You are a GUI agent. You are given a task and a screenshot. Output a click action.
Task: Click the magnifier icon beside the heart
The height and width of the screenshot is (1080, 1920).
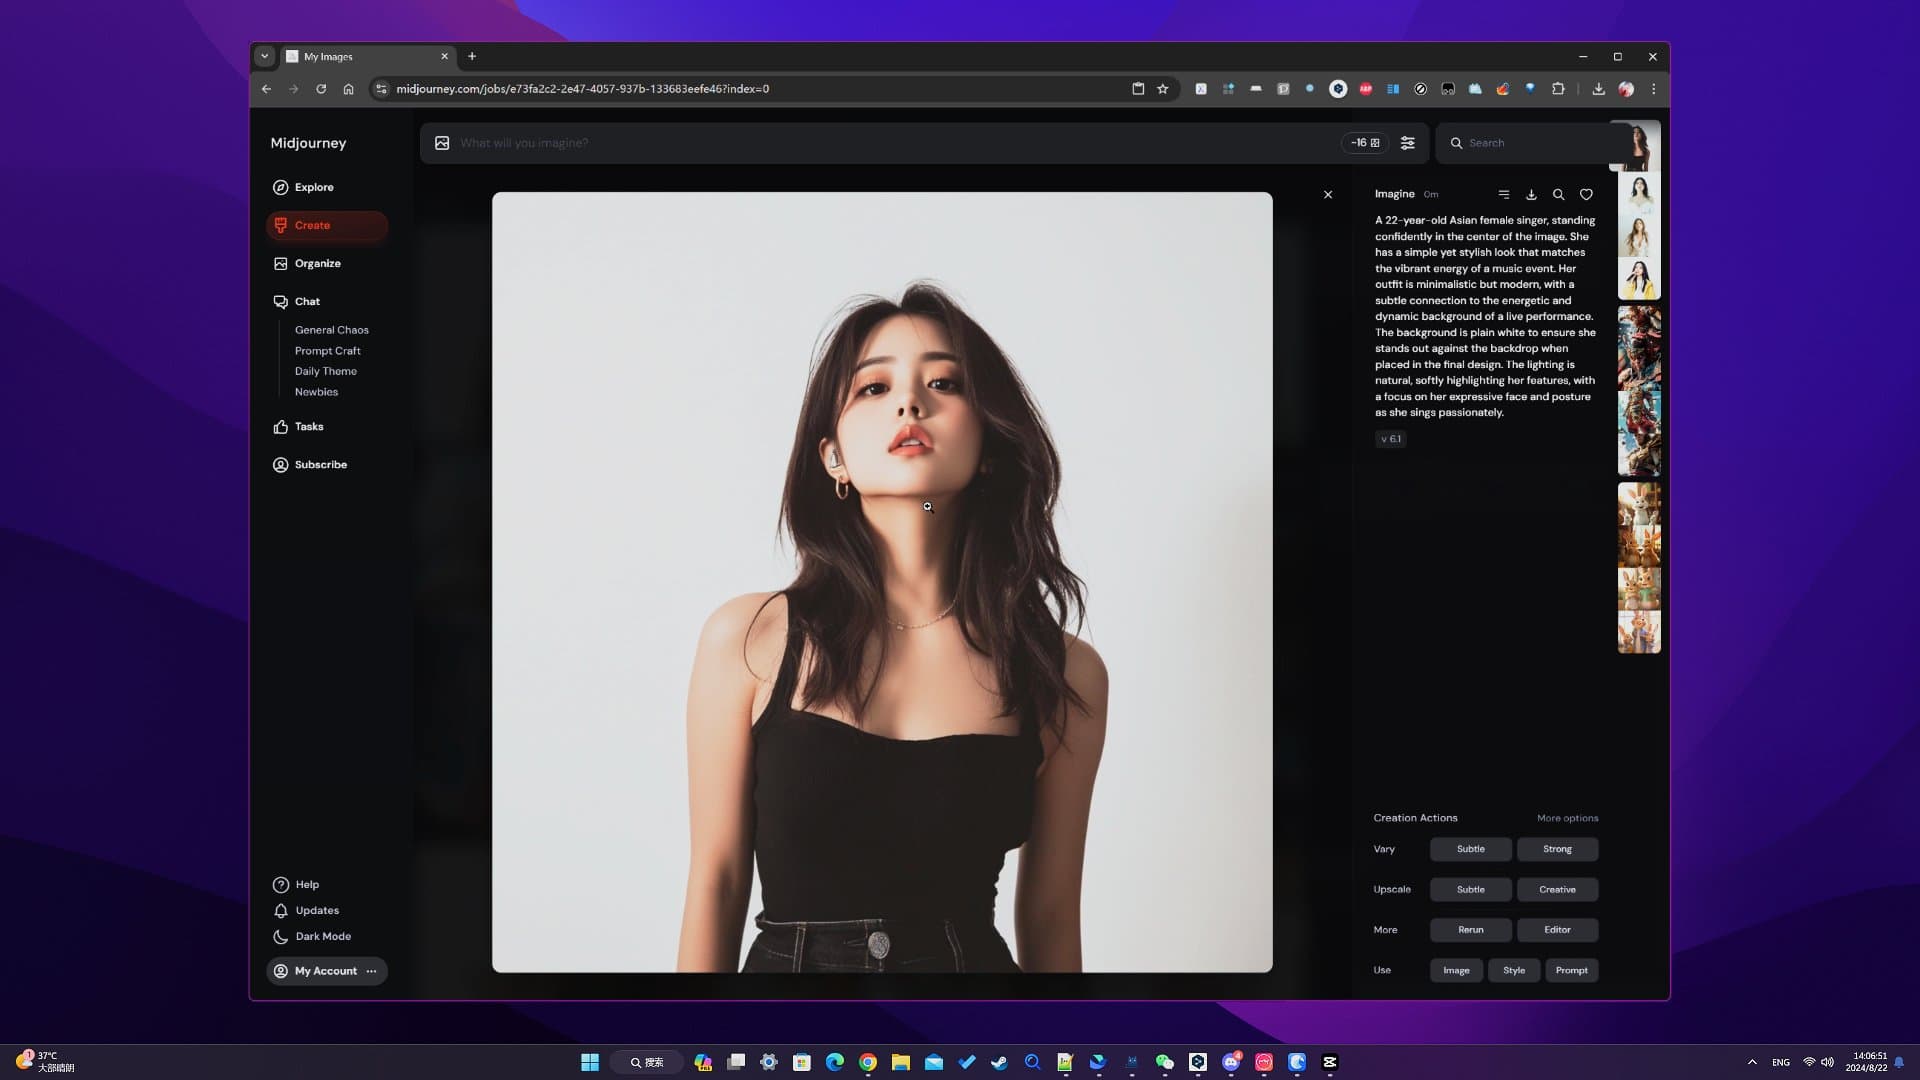click(1558, 195)
